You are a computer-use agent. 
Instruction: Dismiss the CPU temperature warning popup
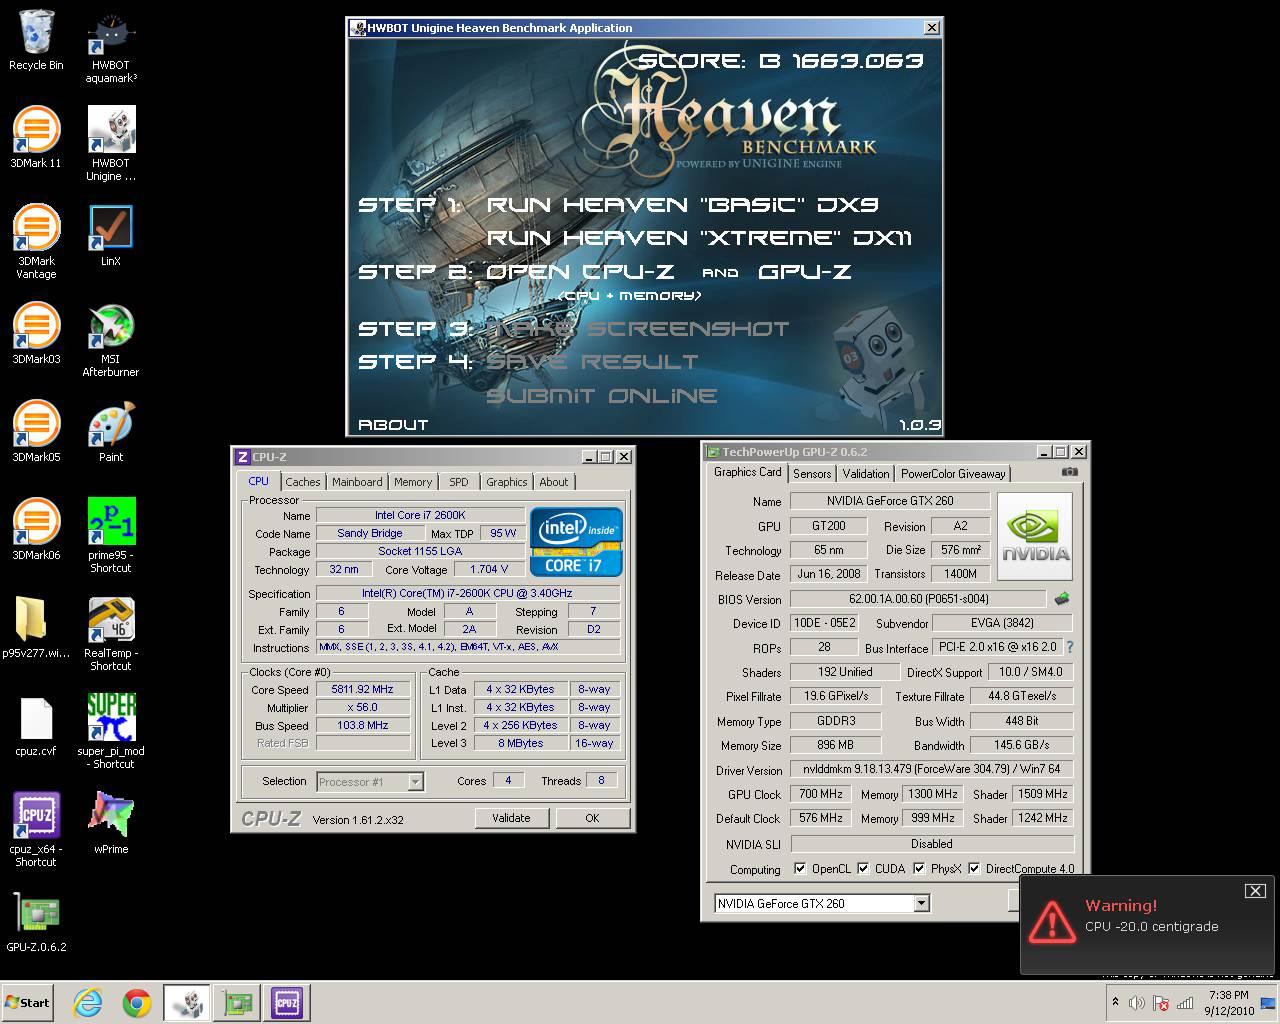tap(1255, 891)
